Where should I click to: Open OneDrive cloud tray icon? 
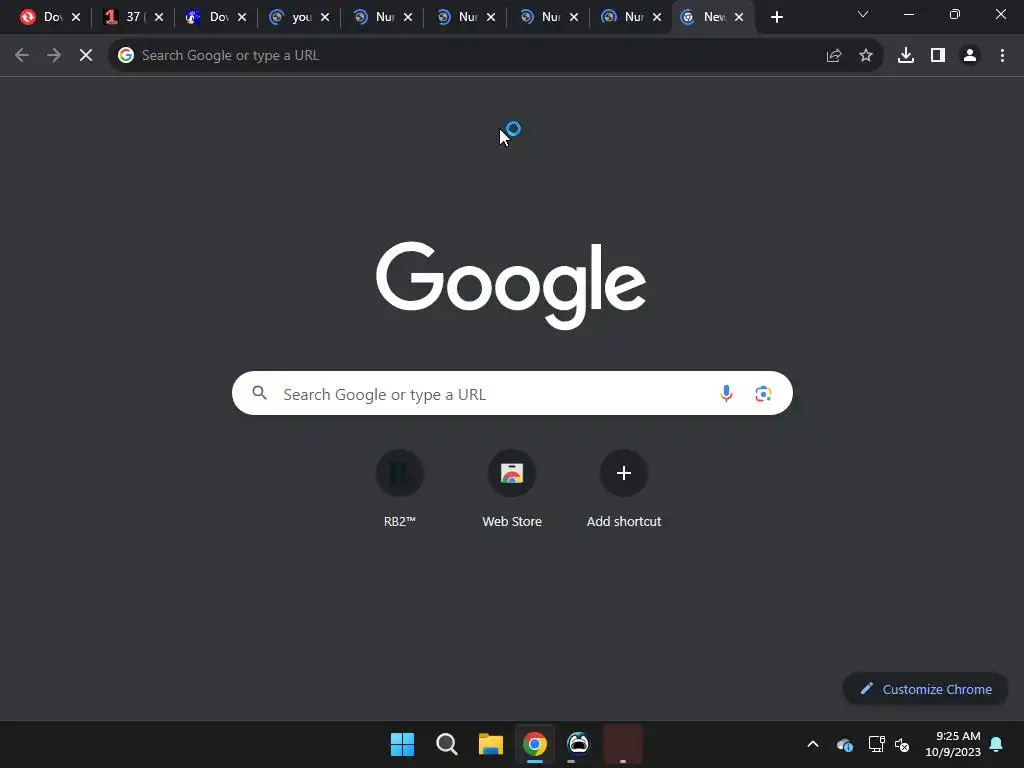click(x=844, y=744)
